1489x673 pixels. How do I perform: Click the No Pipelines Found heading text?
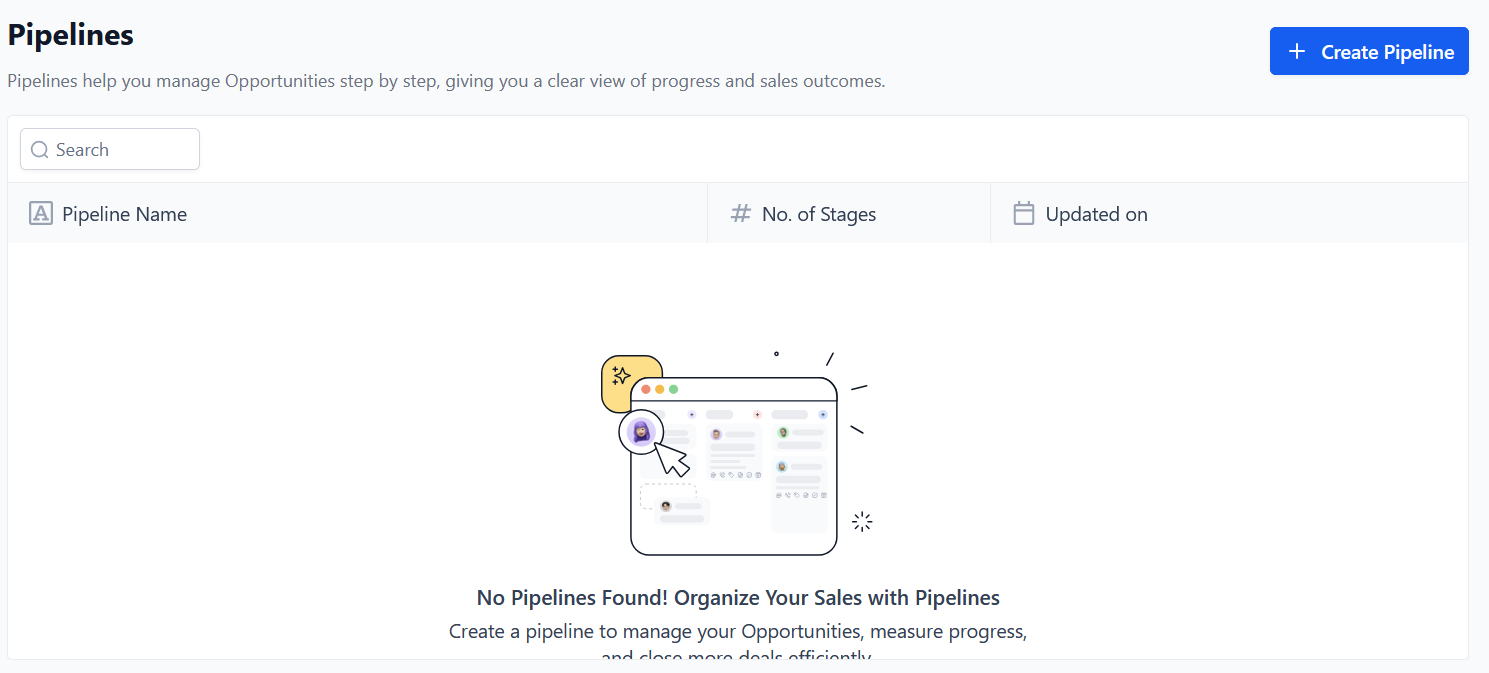(738, 598)
